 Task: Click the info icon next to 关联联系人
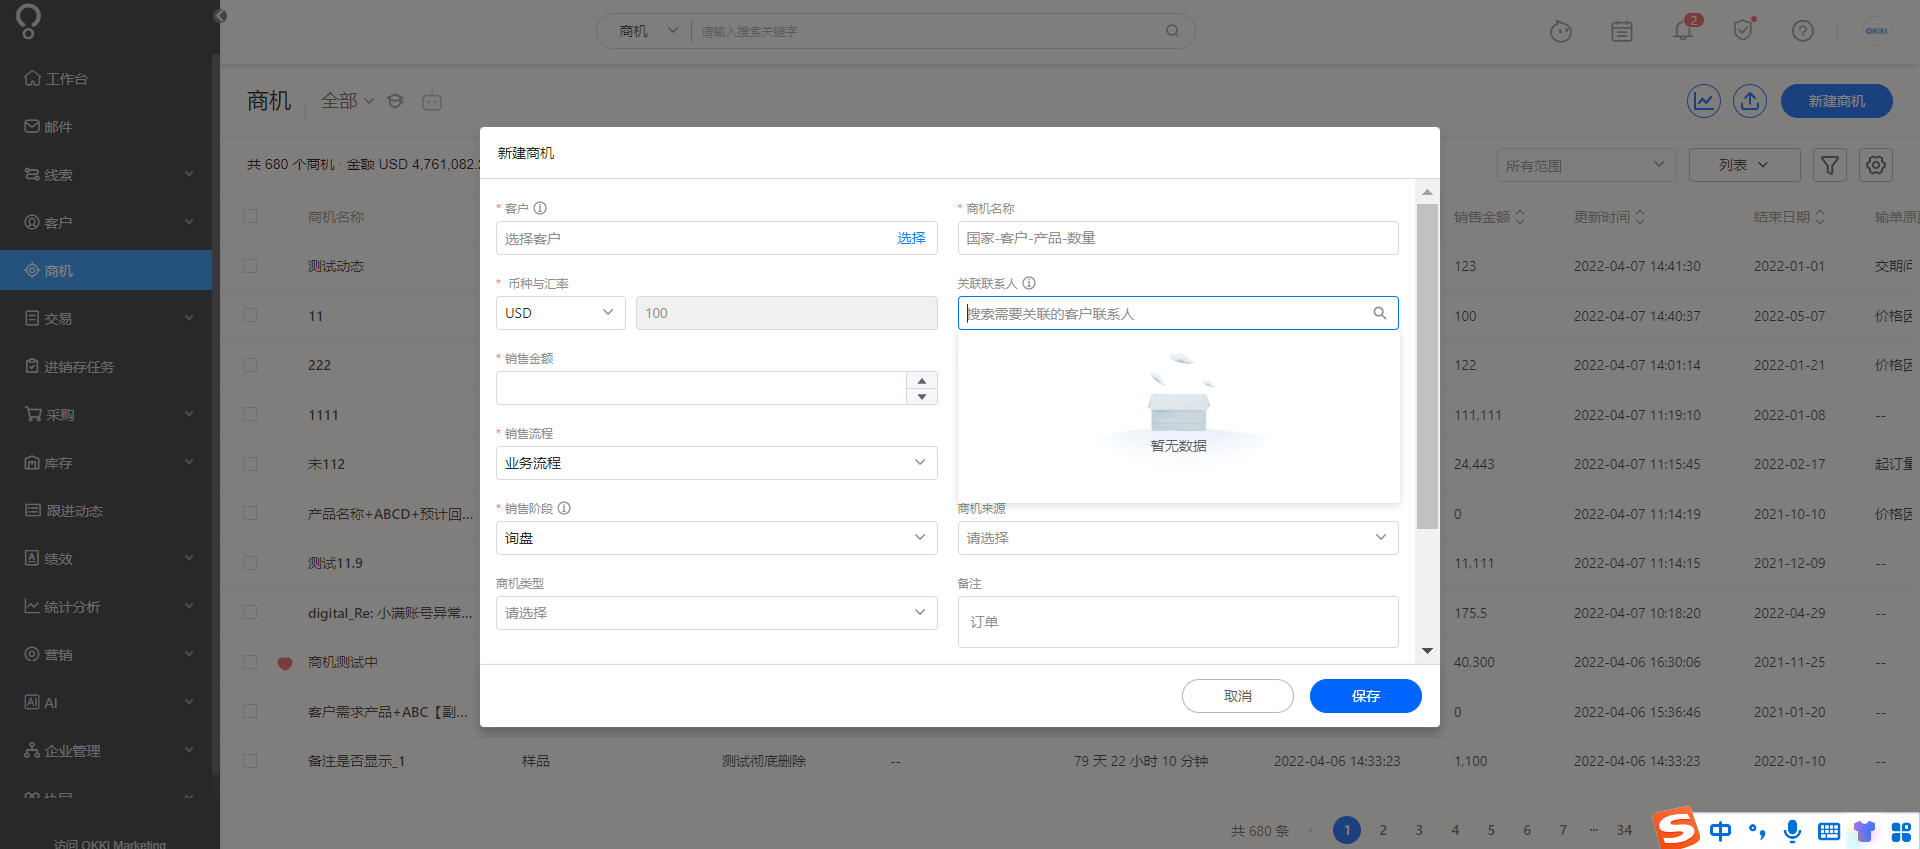[x=1029, y=283]
